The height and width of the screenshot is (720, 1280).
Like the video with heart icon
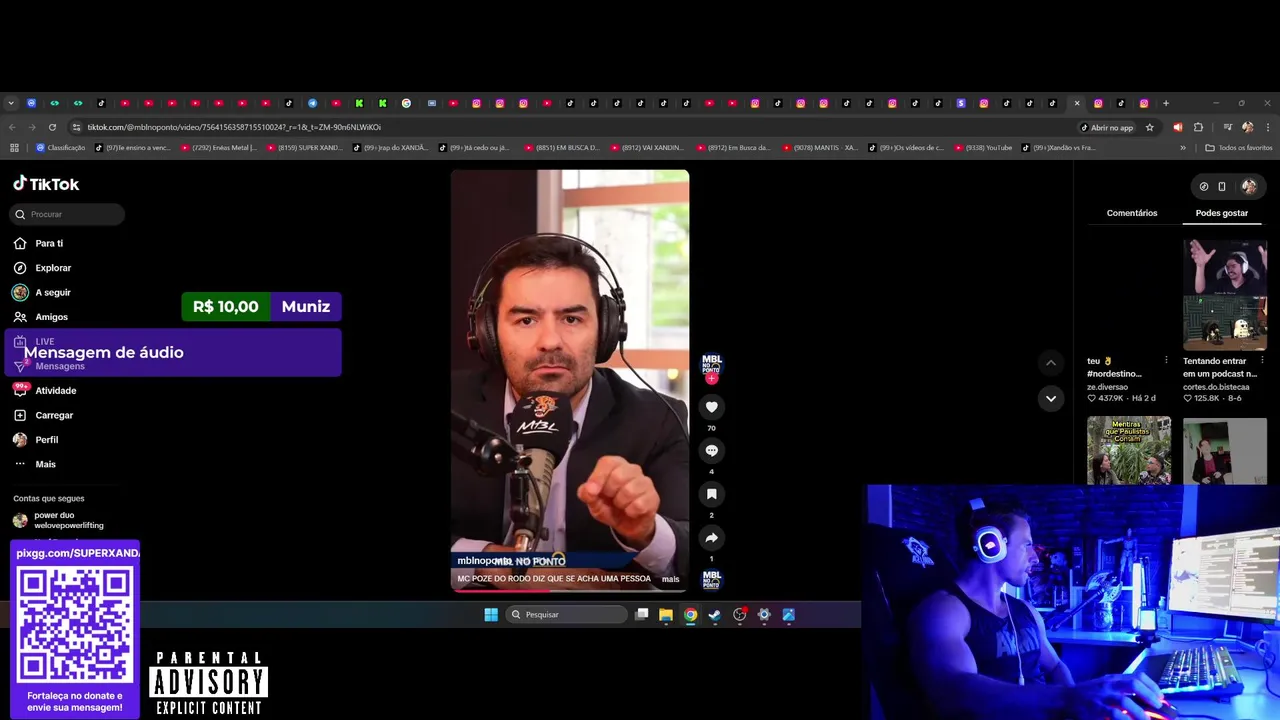tap(711, 407)
